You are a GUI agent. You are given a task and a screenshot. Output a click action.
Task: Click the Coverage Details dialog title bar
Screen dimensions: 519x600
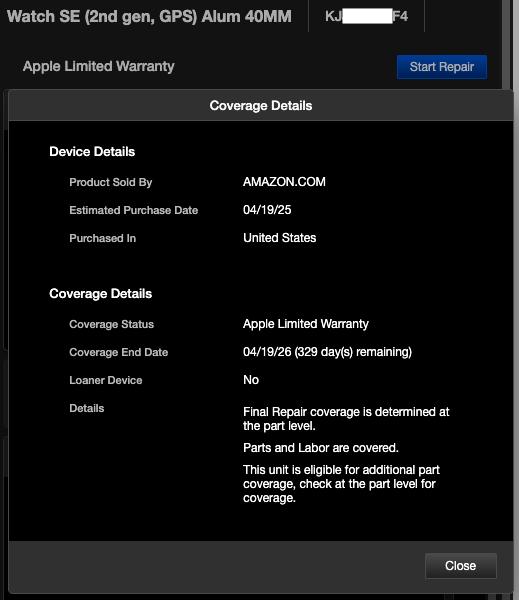point(261,106)
